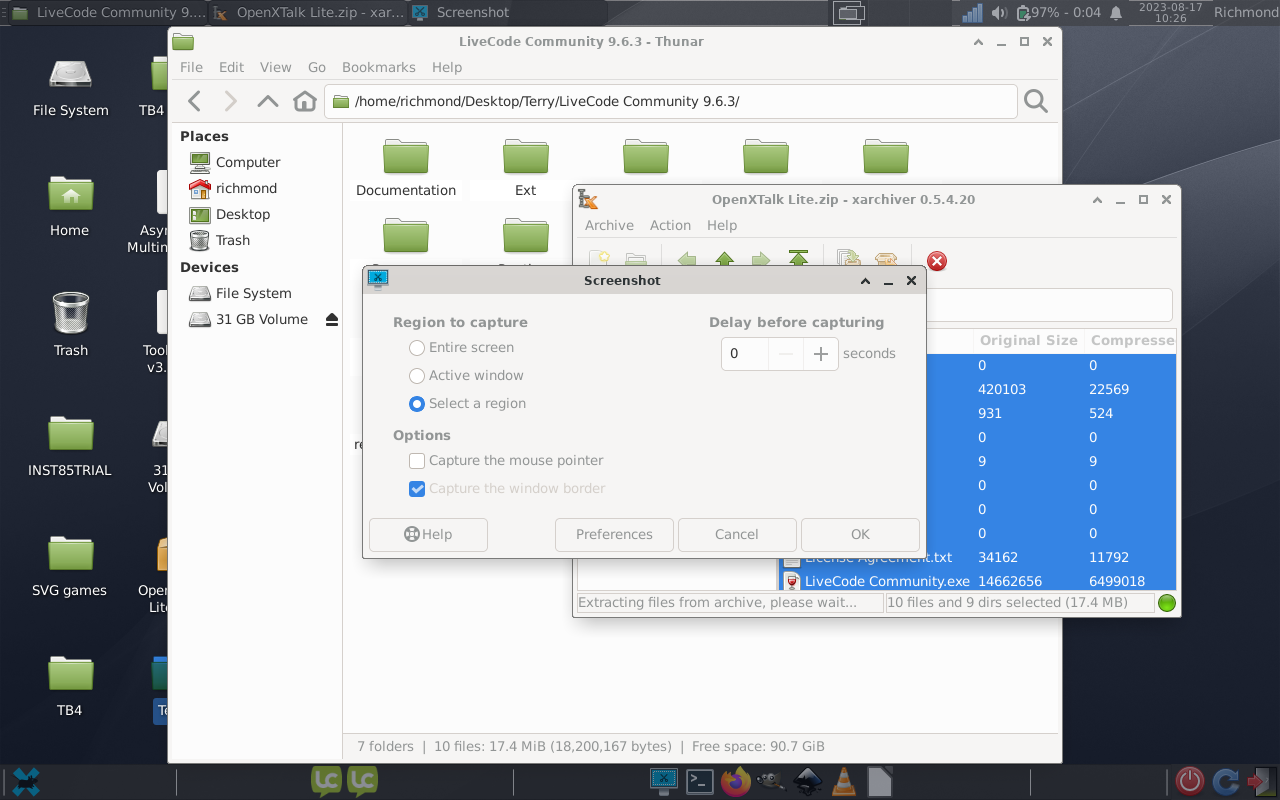Open xarchiver Archive menu
This screenshot has width=1280, height=800.
click(x=609, y=225)
